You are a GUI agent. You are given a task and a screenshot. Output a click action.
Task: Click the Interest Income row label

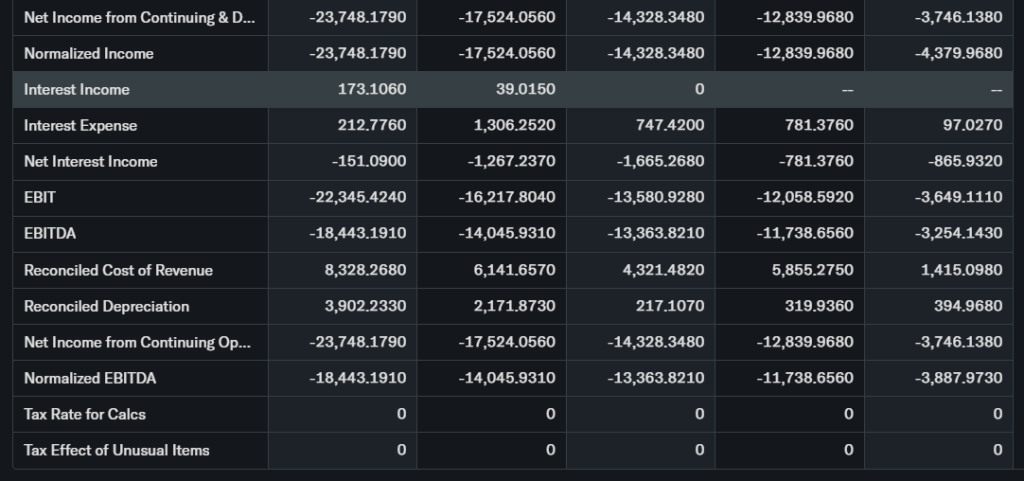click(x=77, y=89)
